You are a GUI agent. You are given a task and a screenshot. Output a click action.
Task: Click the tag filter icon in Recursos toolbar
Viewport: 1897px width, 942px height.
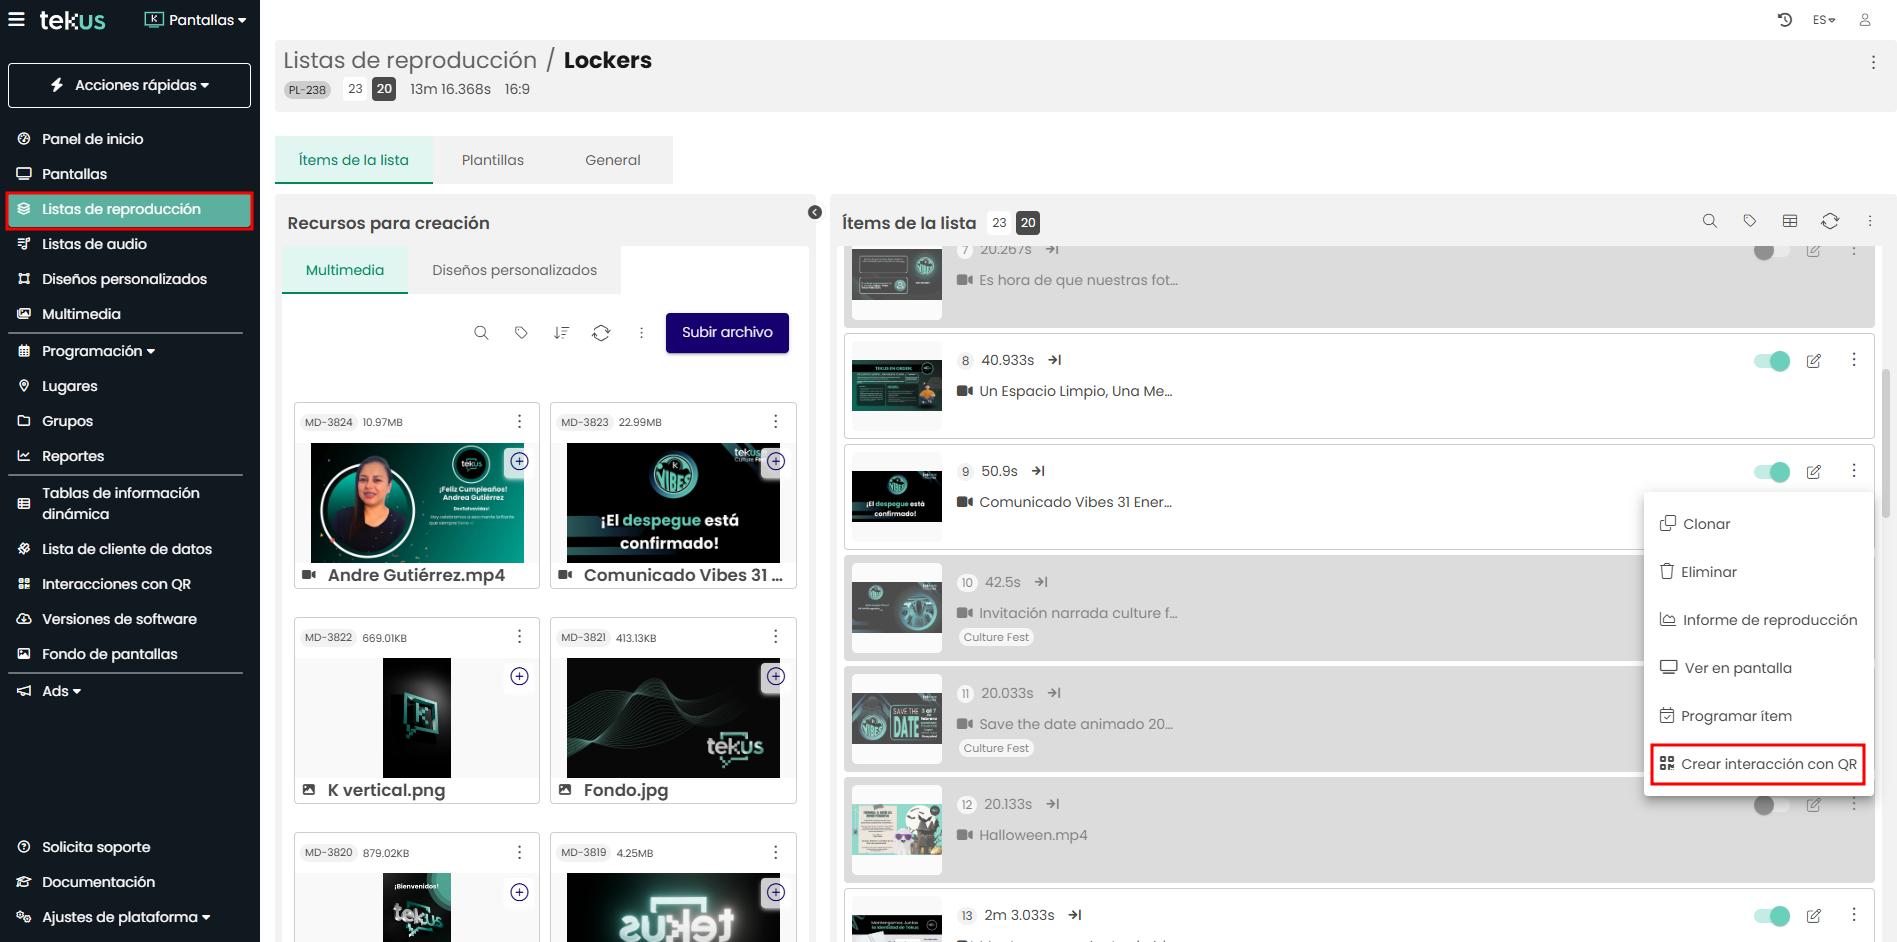[521, 333]
